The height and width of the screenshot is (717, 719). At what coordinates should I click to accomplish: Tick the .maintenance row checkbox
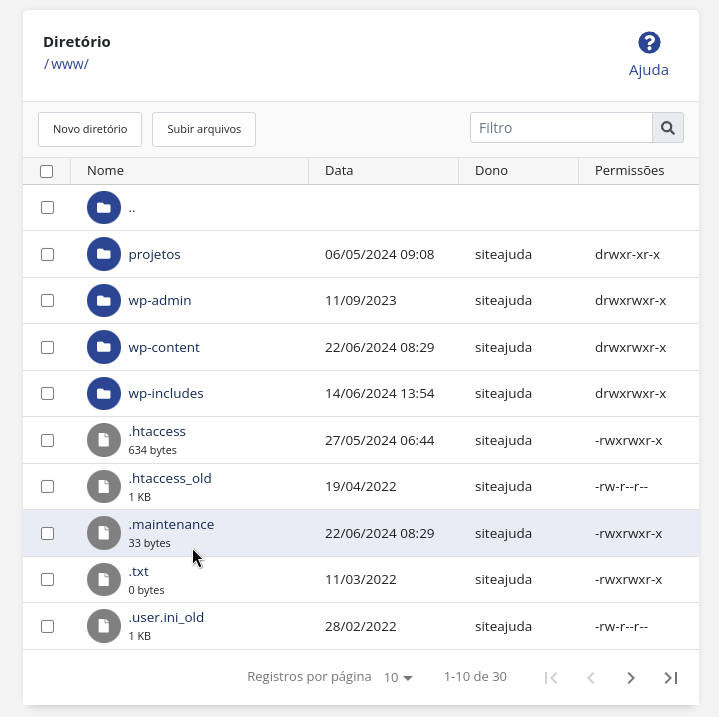[47, 534]
